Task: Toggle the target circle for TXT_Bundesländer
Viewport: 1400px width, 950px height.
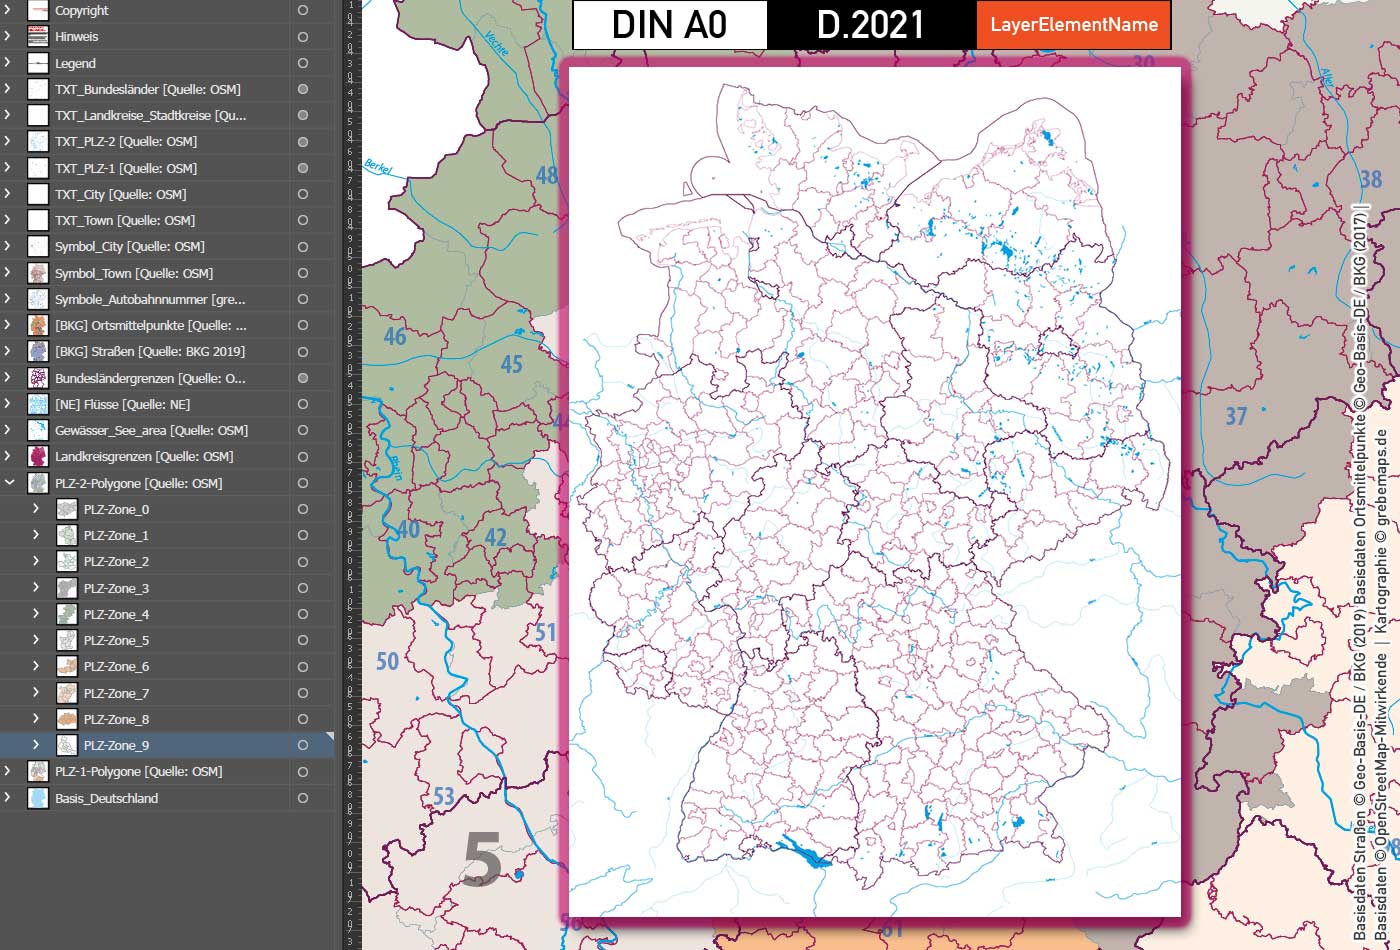Action: (302, 89)
